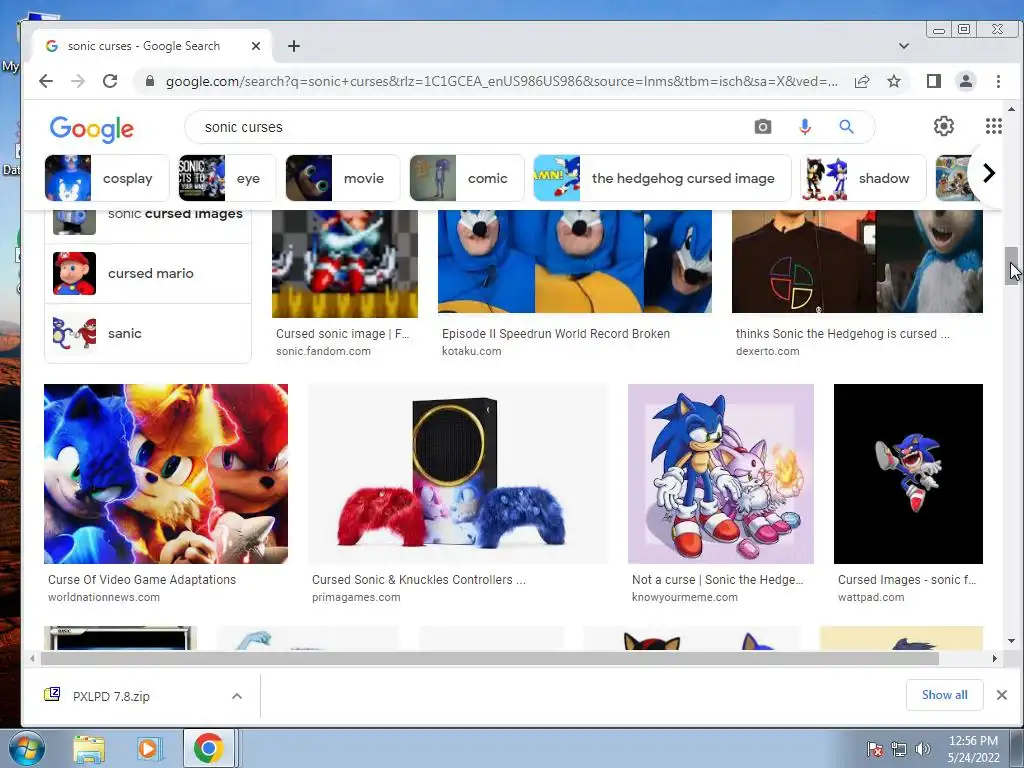The width and height of the screenshot is (1024, 768).
Task: Open the taskbar clock and date
Action: (x=973, y=749)
